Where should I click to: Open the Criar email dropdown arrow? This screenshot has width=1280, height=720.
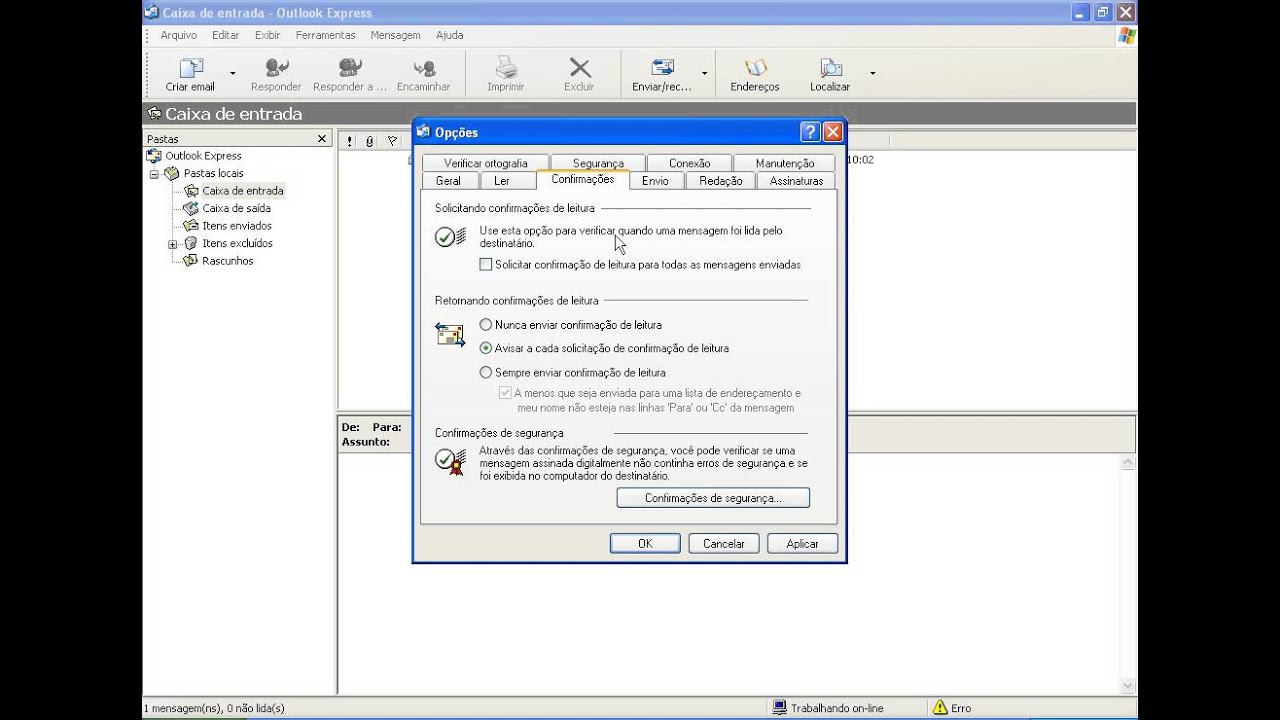pos(233,73)
